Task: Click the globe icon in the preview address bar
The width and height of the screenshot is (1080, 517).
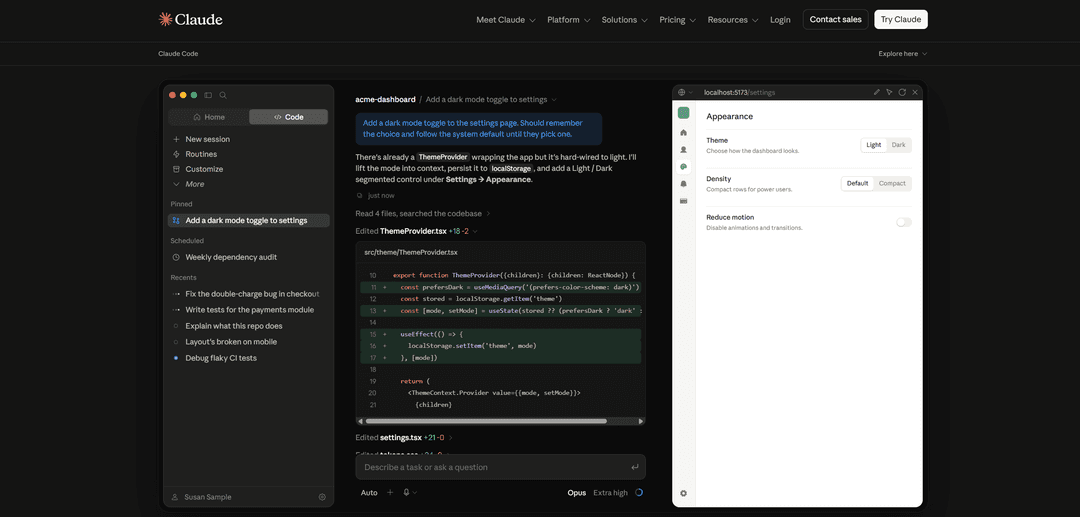Action: pyautogui.click(x=681, y=92)
